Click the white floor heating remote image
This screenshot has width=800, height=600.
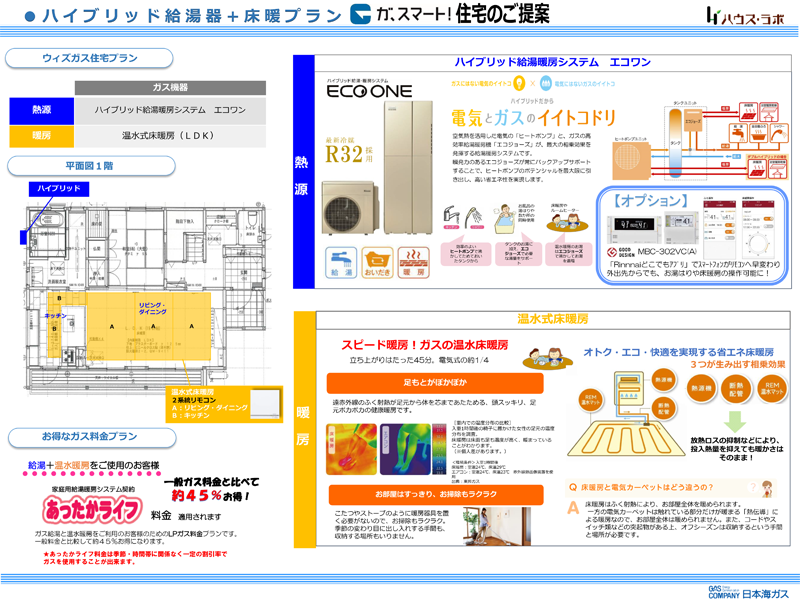pyautogui.click(x=265, y=404)
